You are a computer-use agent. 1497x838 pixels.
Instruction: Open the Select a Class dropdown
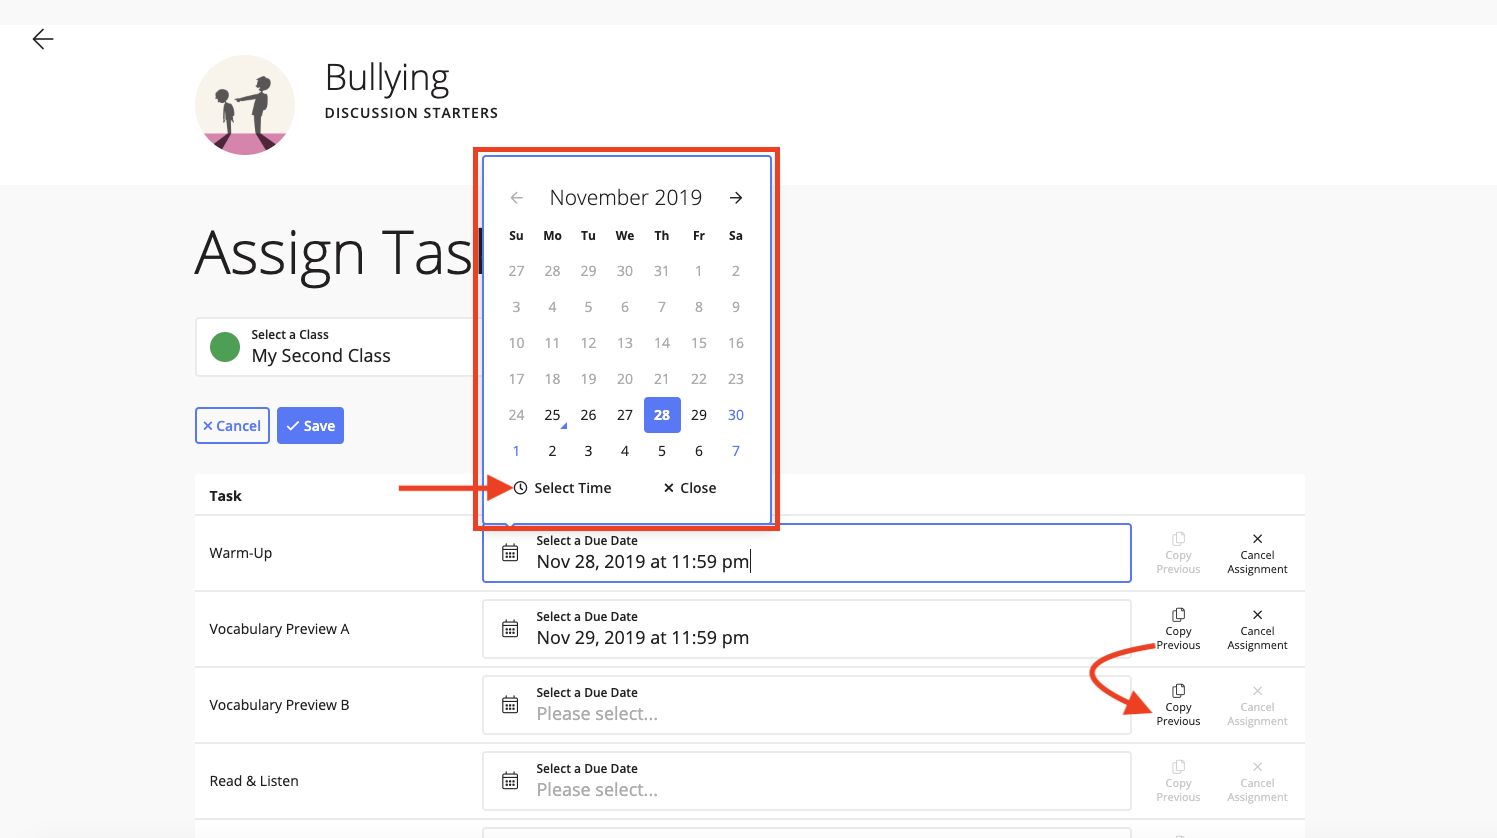pos(339,347)
